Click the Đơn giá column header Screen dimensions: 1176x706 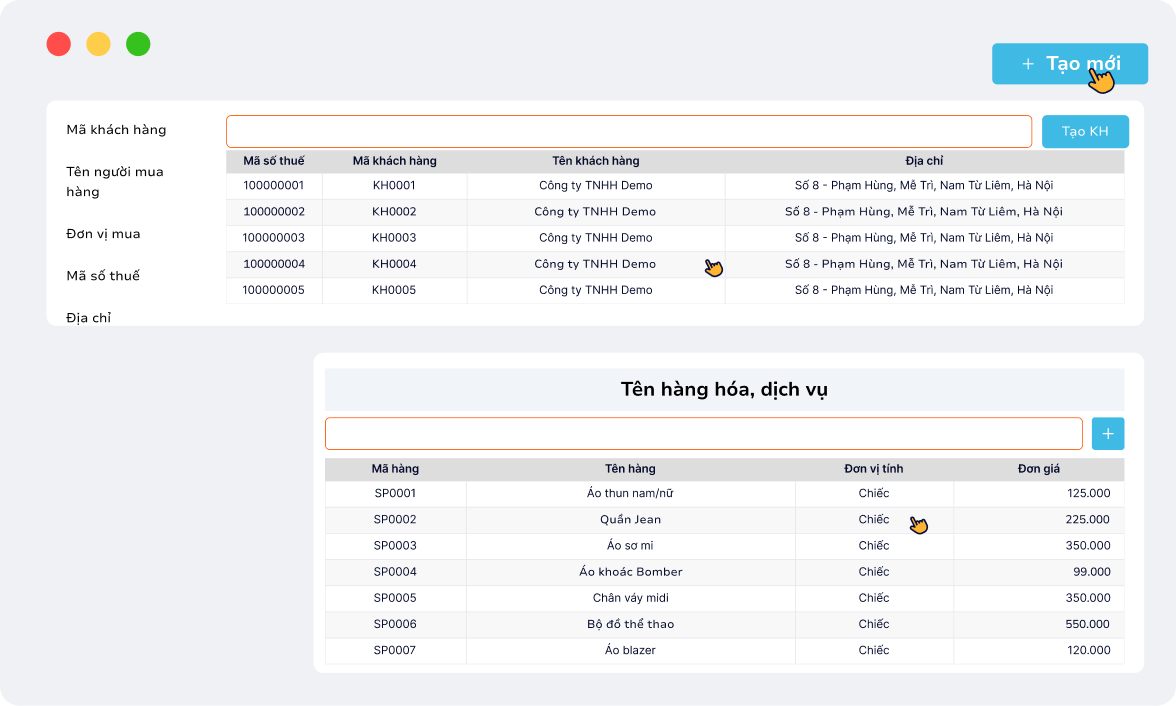click(x=1038, y=469)
